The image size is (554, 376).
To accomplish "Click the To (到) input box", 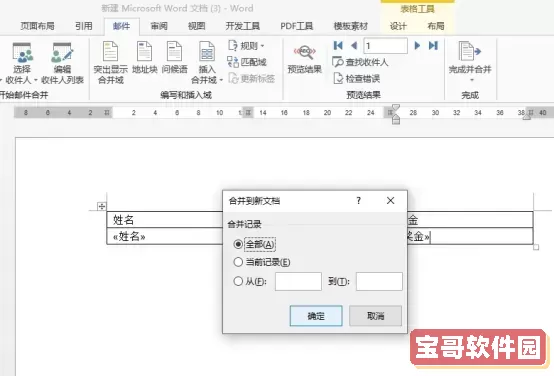I will [x=379, y=281].
